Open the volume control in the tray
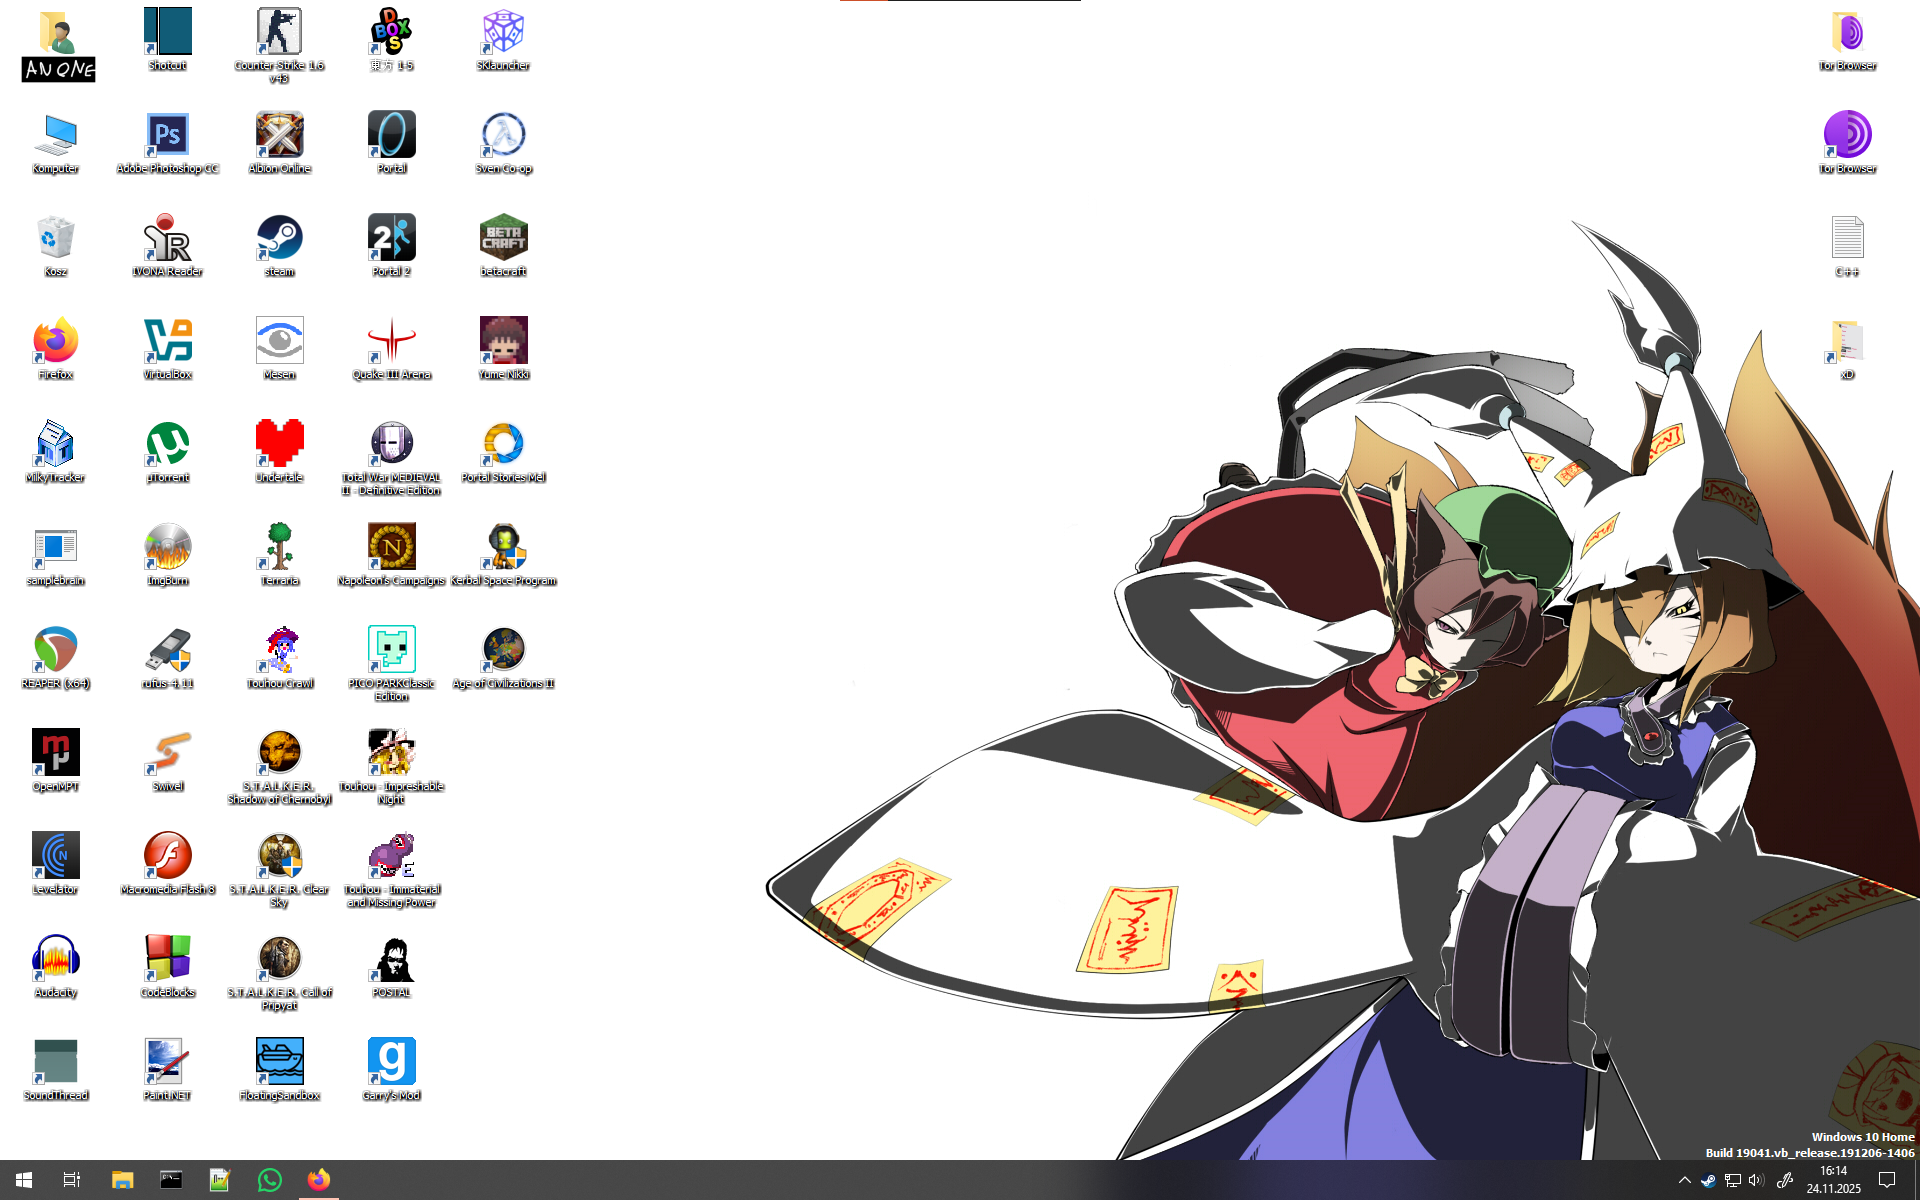 point(1756,1180)
